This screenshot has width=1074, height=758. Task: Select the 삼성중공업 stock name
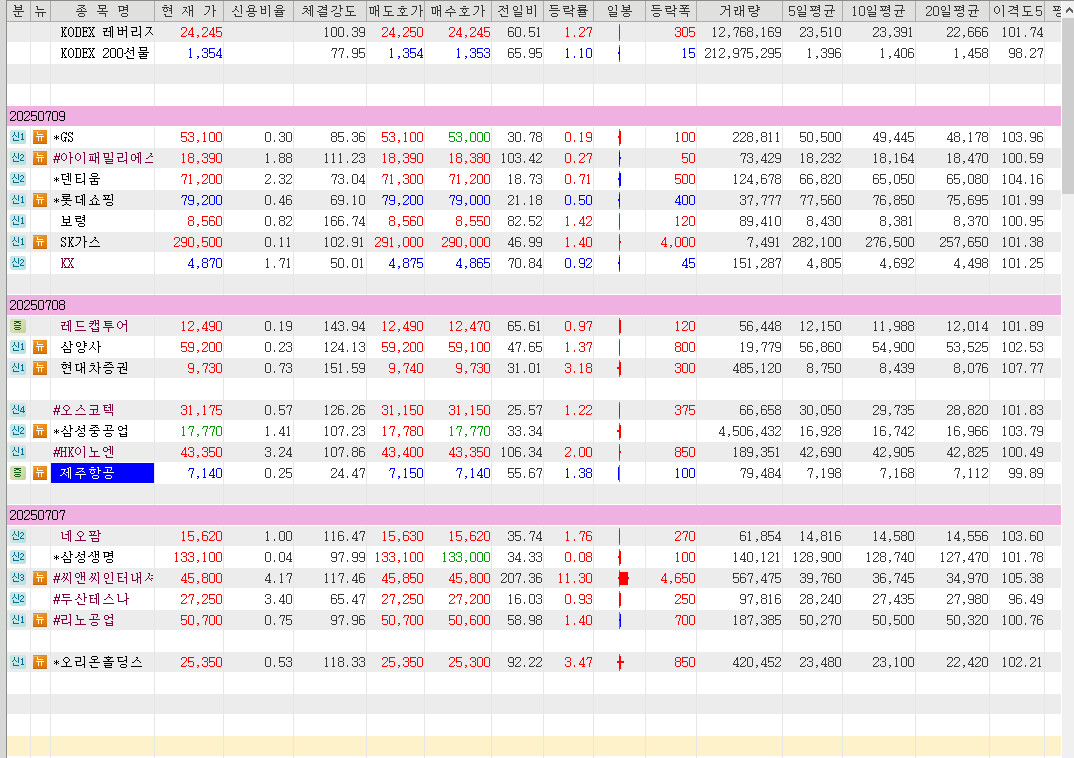click(x=91, y=431)
